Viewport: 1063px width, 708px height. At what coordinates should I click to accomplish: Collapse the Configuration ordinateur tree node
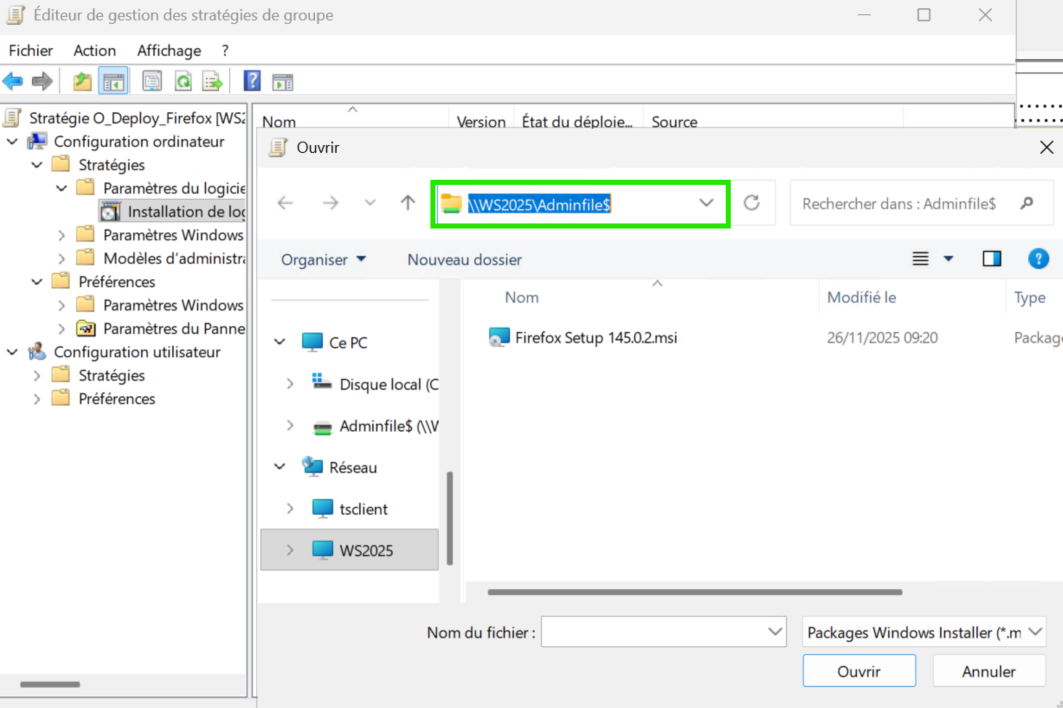[x=13, y=142]
